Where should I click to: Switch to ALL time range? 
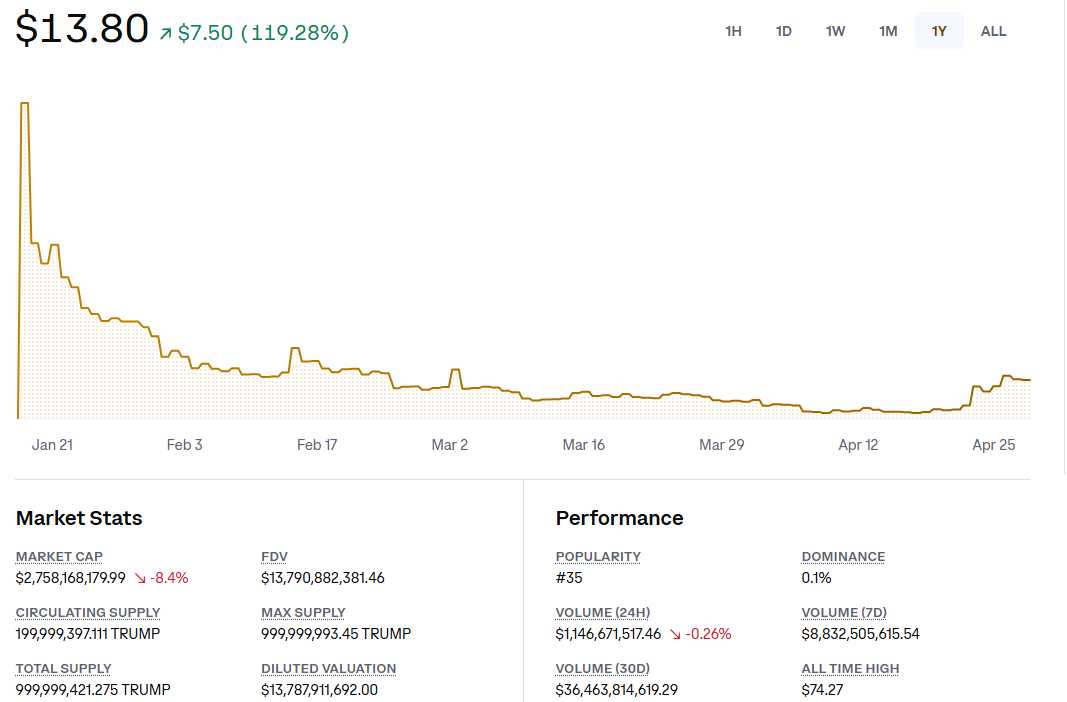(x=993, y=31)
